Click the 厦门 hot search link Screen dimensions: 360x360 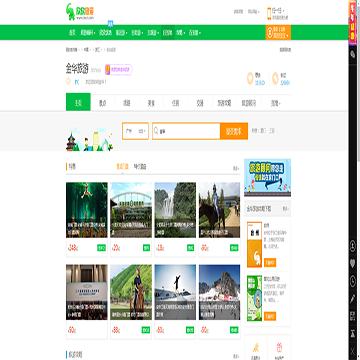tap(263, 131)
